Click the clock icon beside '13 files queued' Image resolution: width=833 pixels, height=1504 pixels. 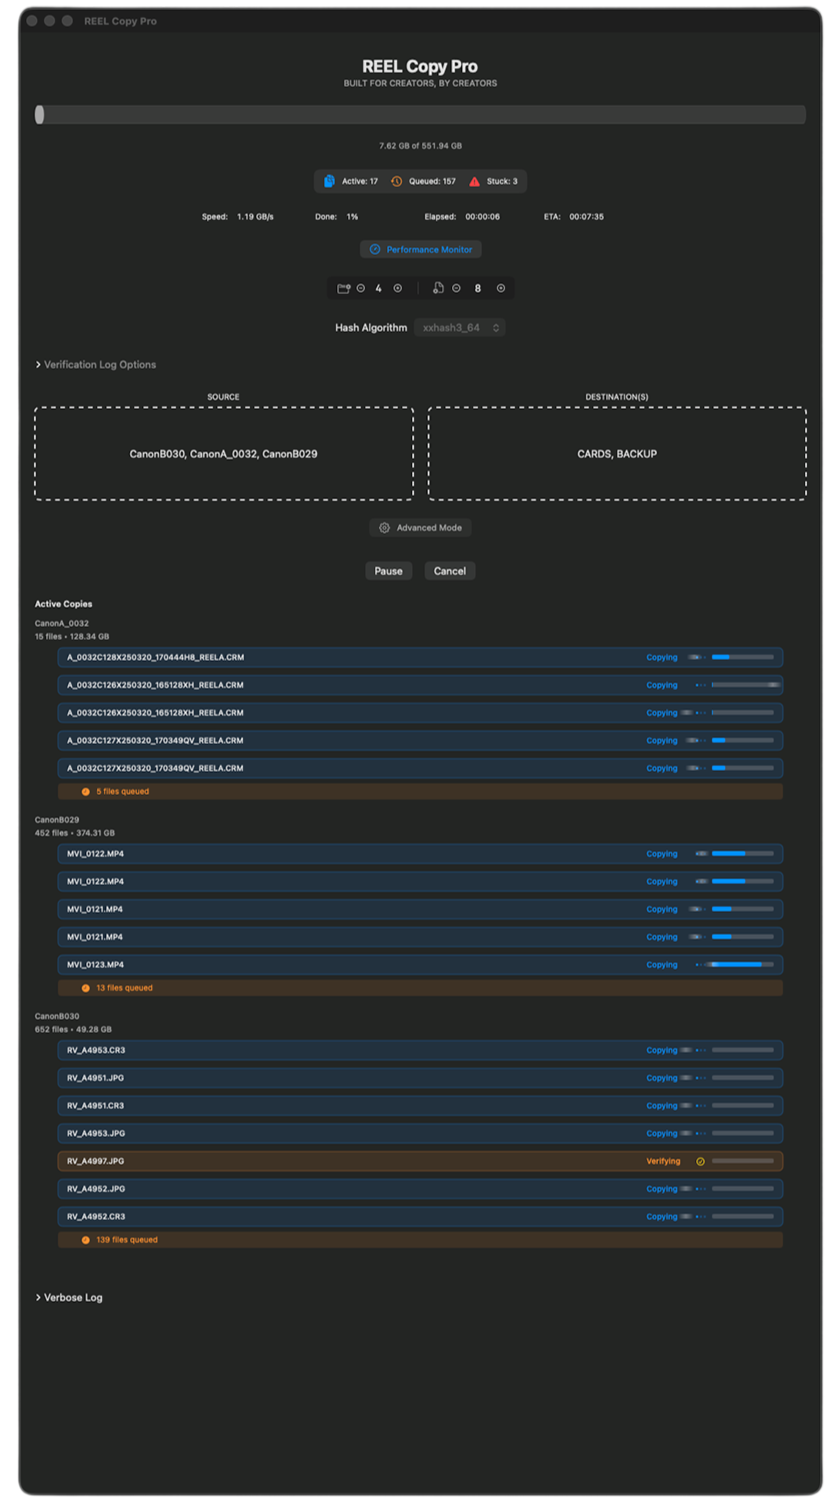tap(86, 988)
